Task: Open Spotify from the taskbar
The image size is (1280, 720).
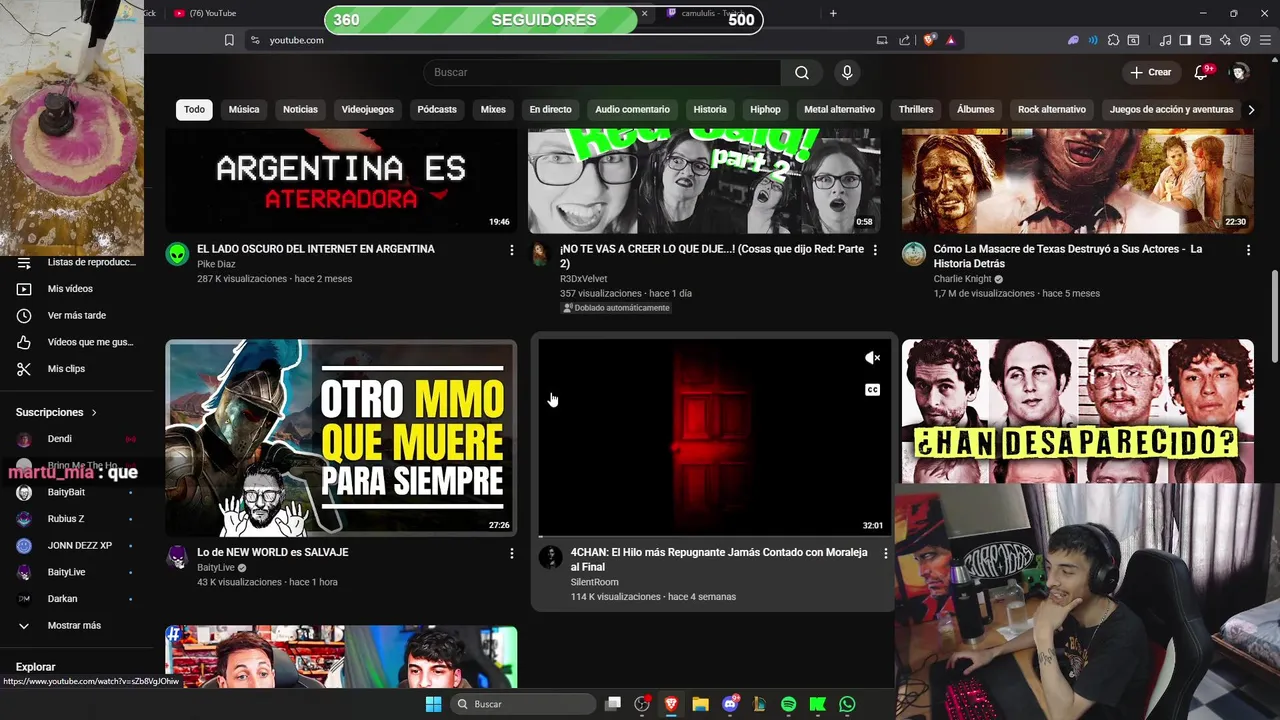Action: (788, 704)
